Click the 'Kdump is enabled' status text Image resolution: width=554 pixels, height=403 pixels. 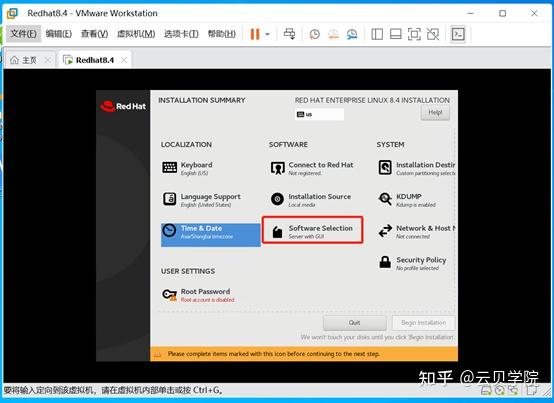[416, 205]
